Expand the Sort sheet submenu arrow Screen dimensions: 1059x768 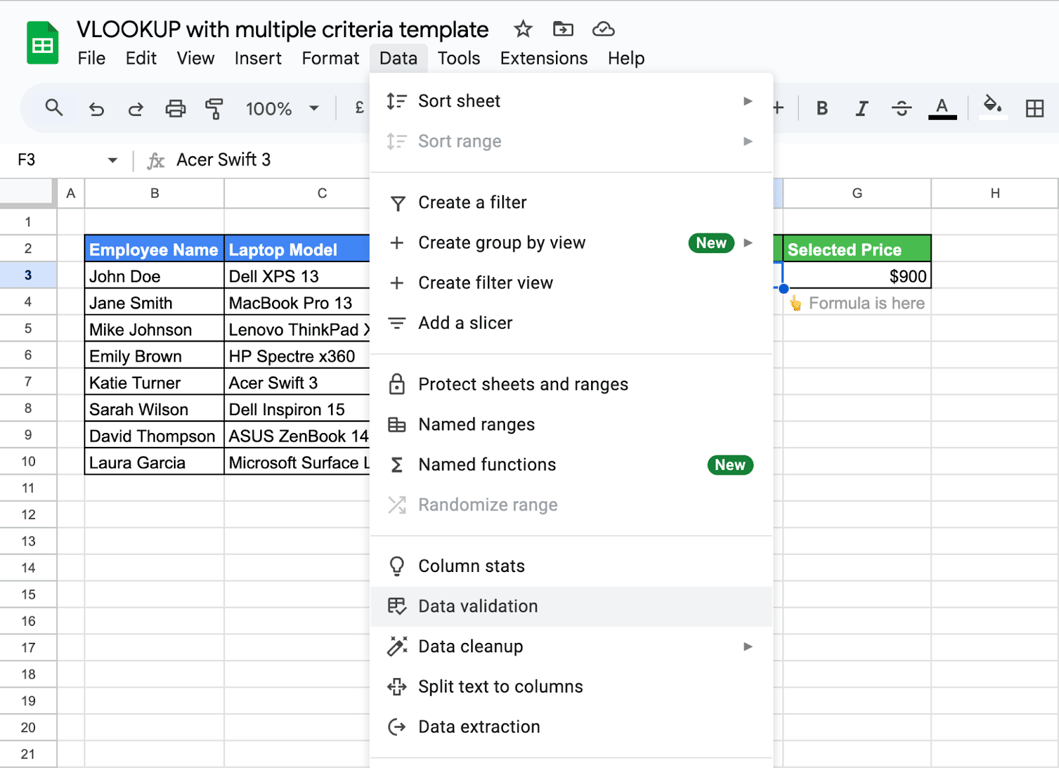point(748,101)
